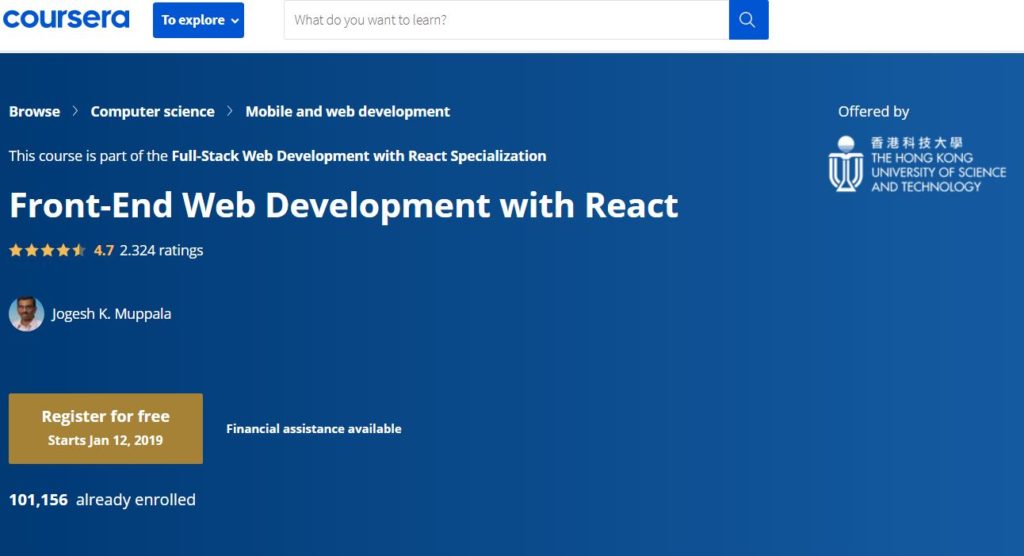Open Financial assistance available link
Viewport: 1024px width, 556px height.
pos(313,429)
